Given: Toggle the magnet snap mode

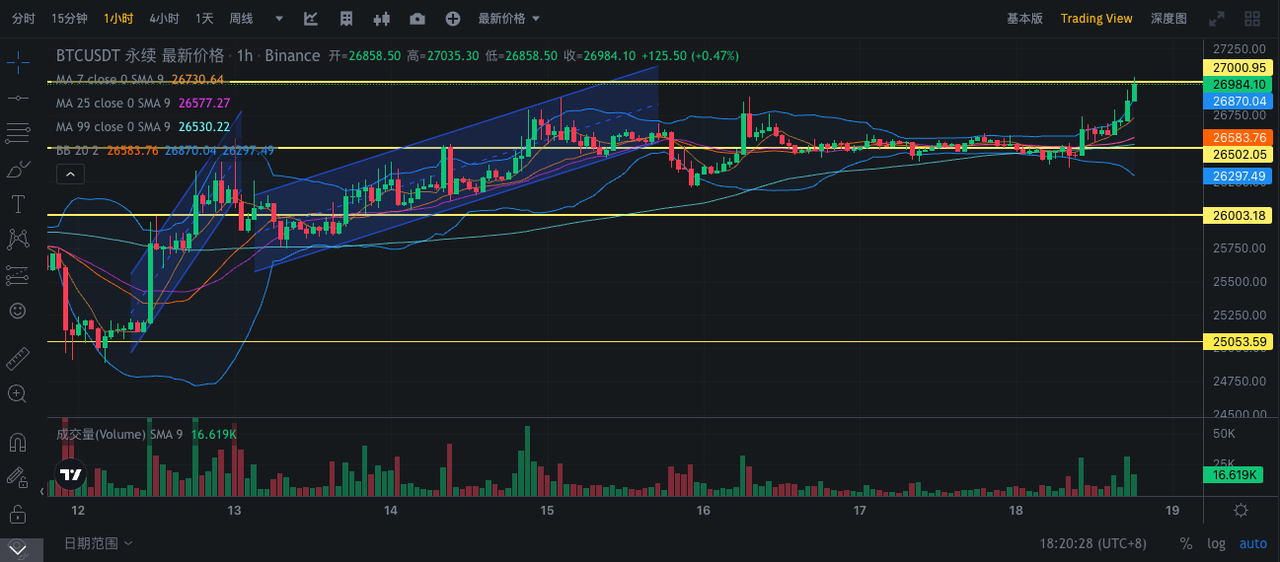Looking at the screenshot, I should (17, 442).
